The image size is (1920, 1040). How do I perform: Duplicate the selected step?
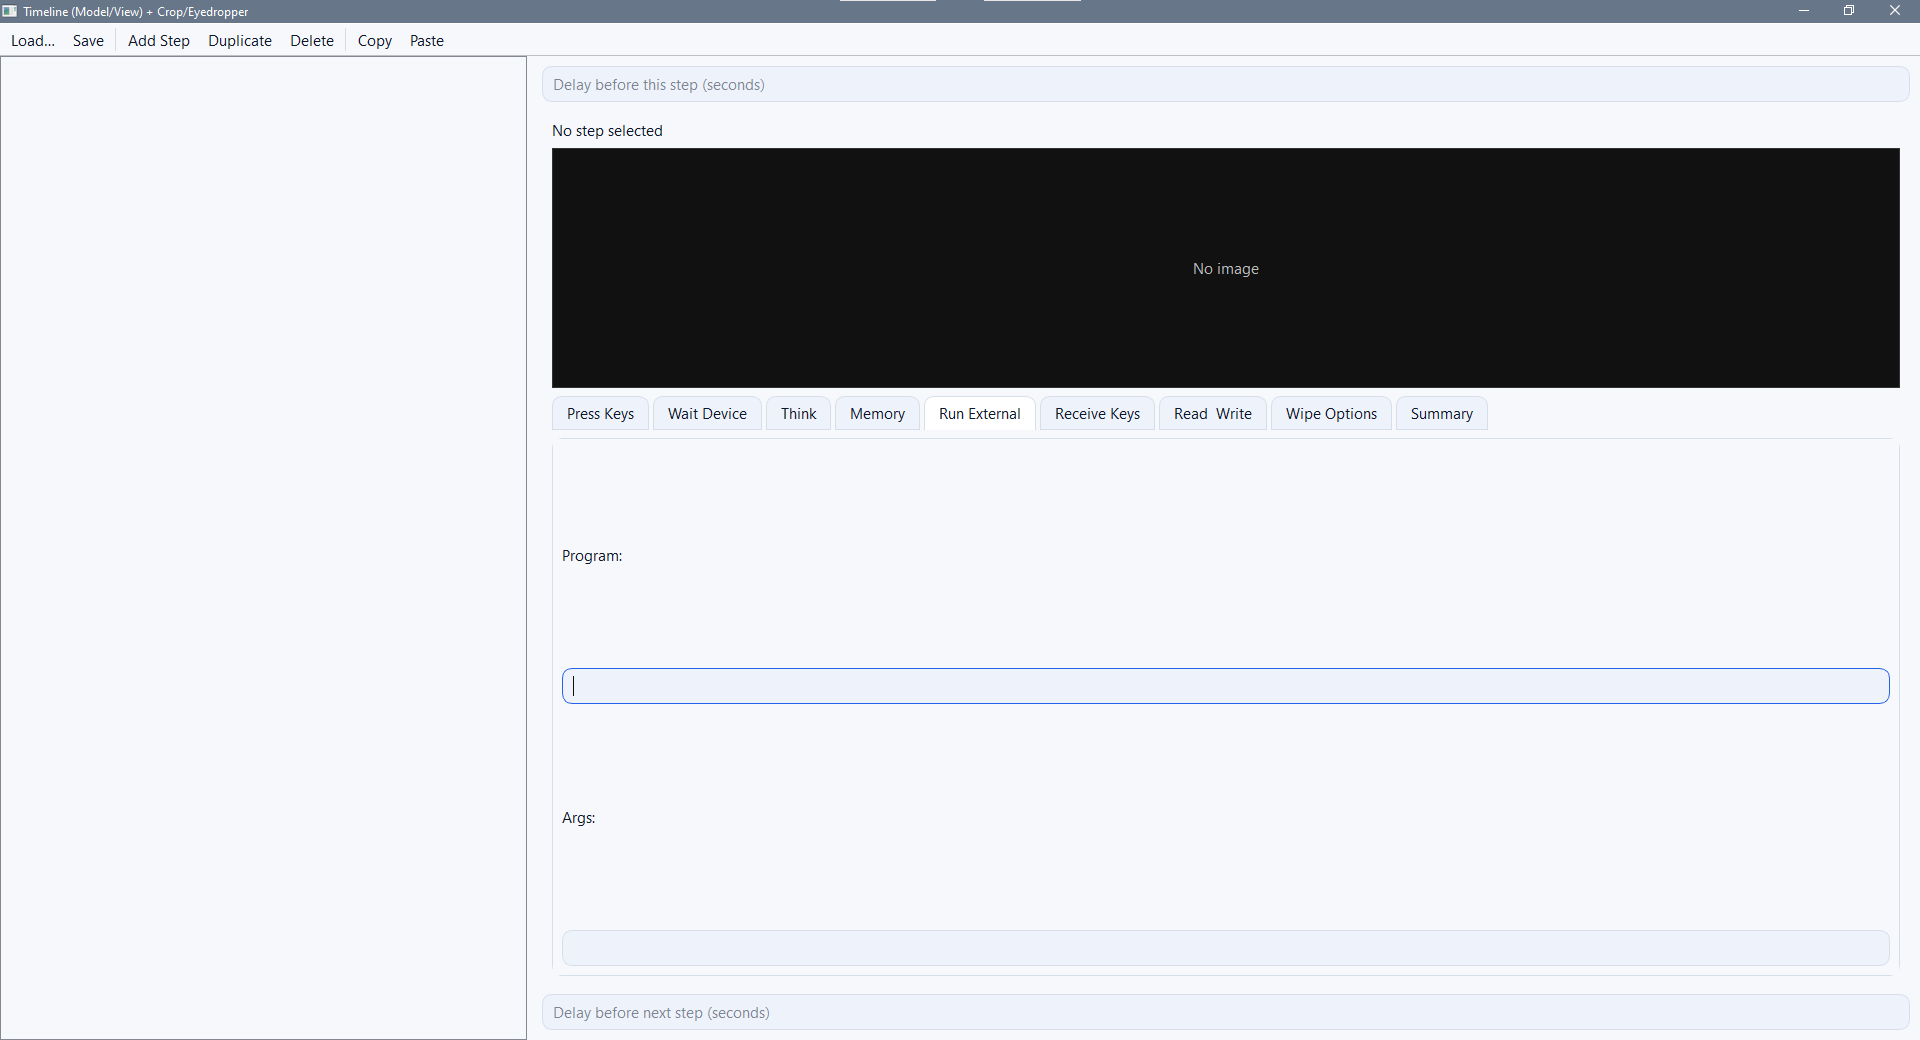240,41
